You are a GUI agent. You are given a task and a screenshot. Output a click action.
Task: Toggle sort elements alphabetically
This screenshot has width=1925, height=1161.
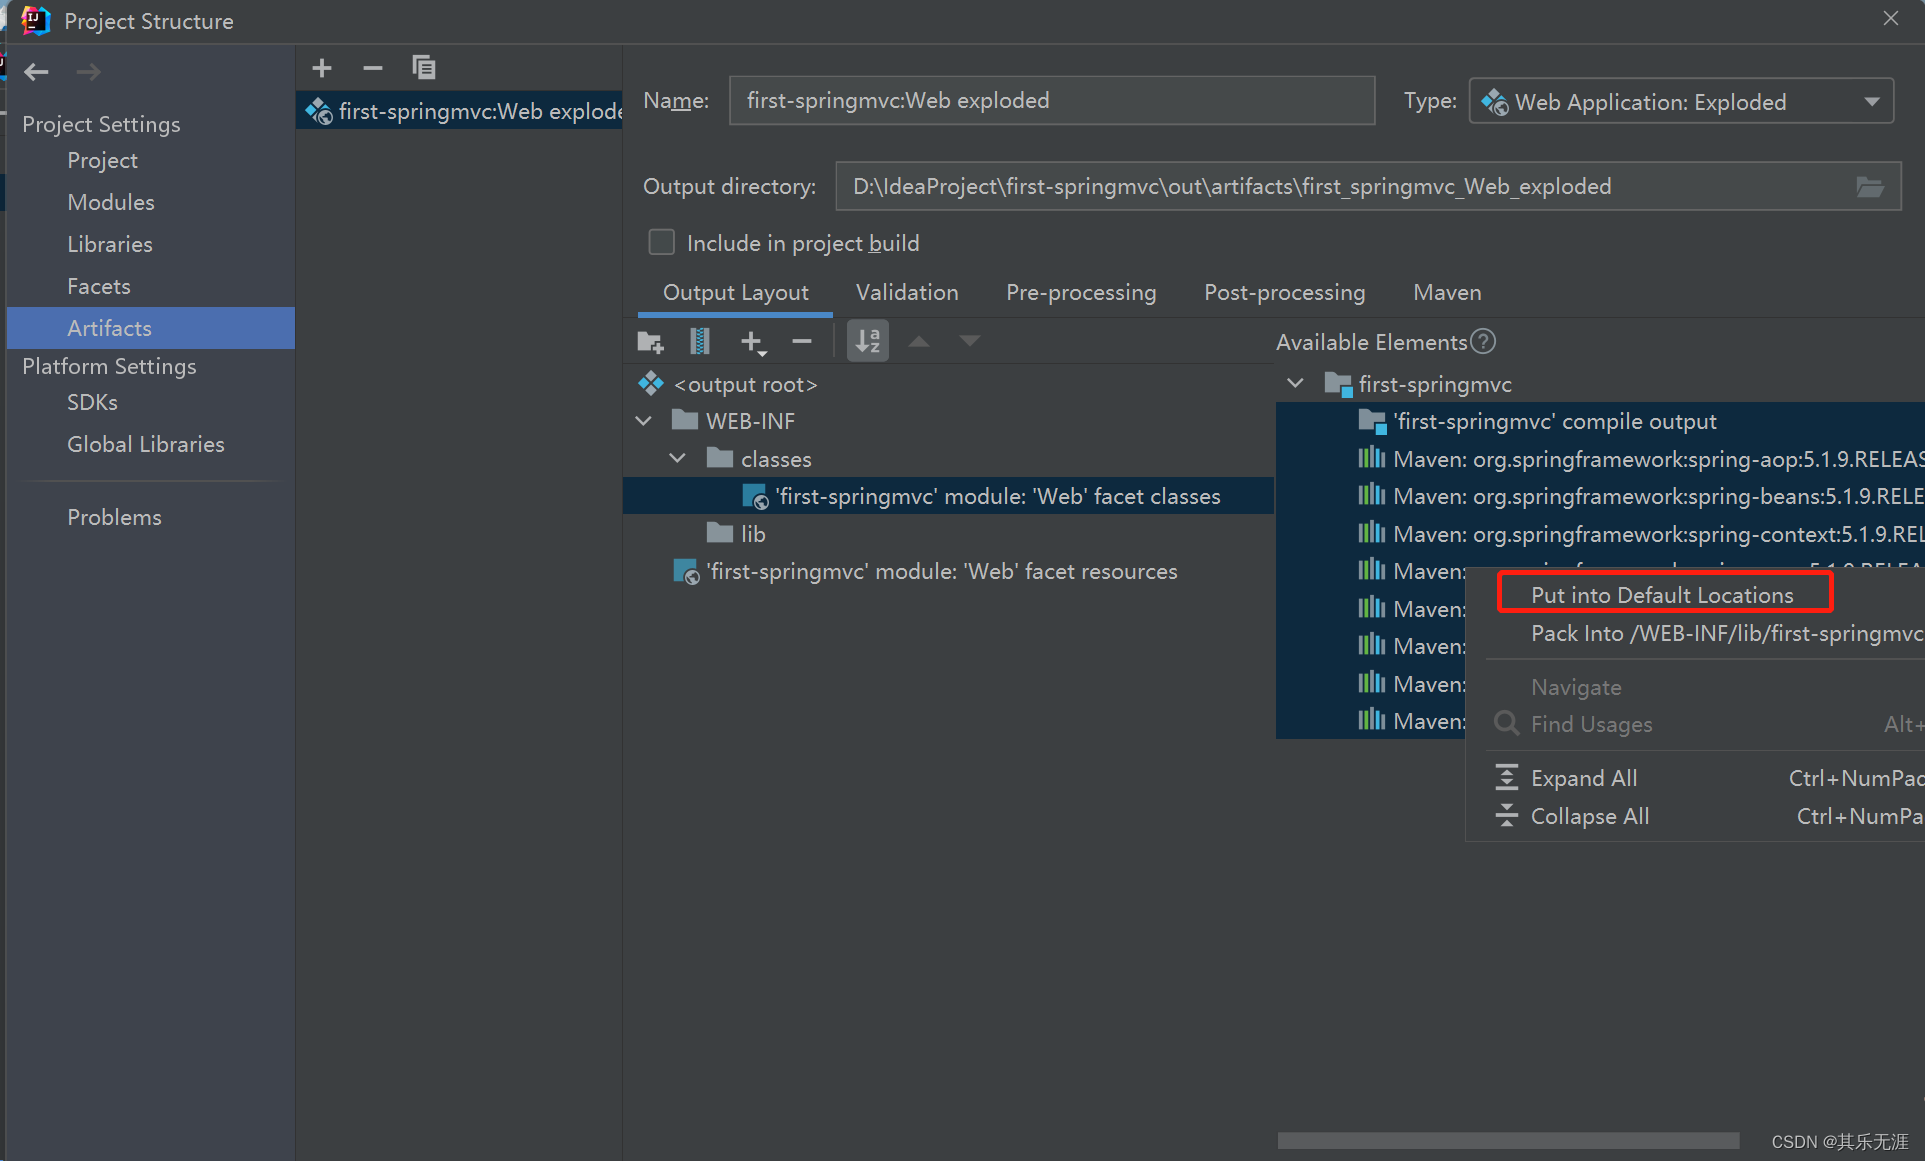pyautogui.click(x=867, y=341)
